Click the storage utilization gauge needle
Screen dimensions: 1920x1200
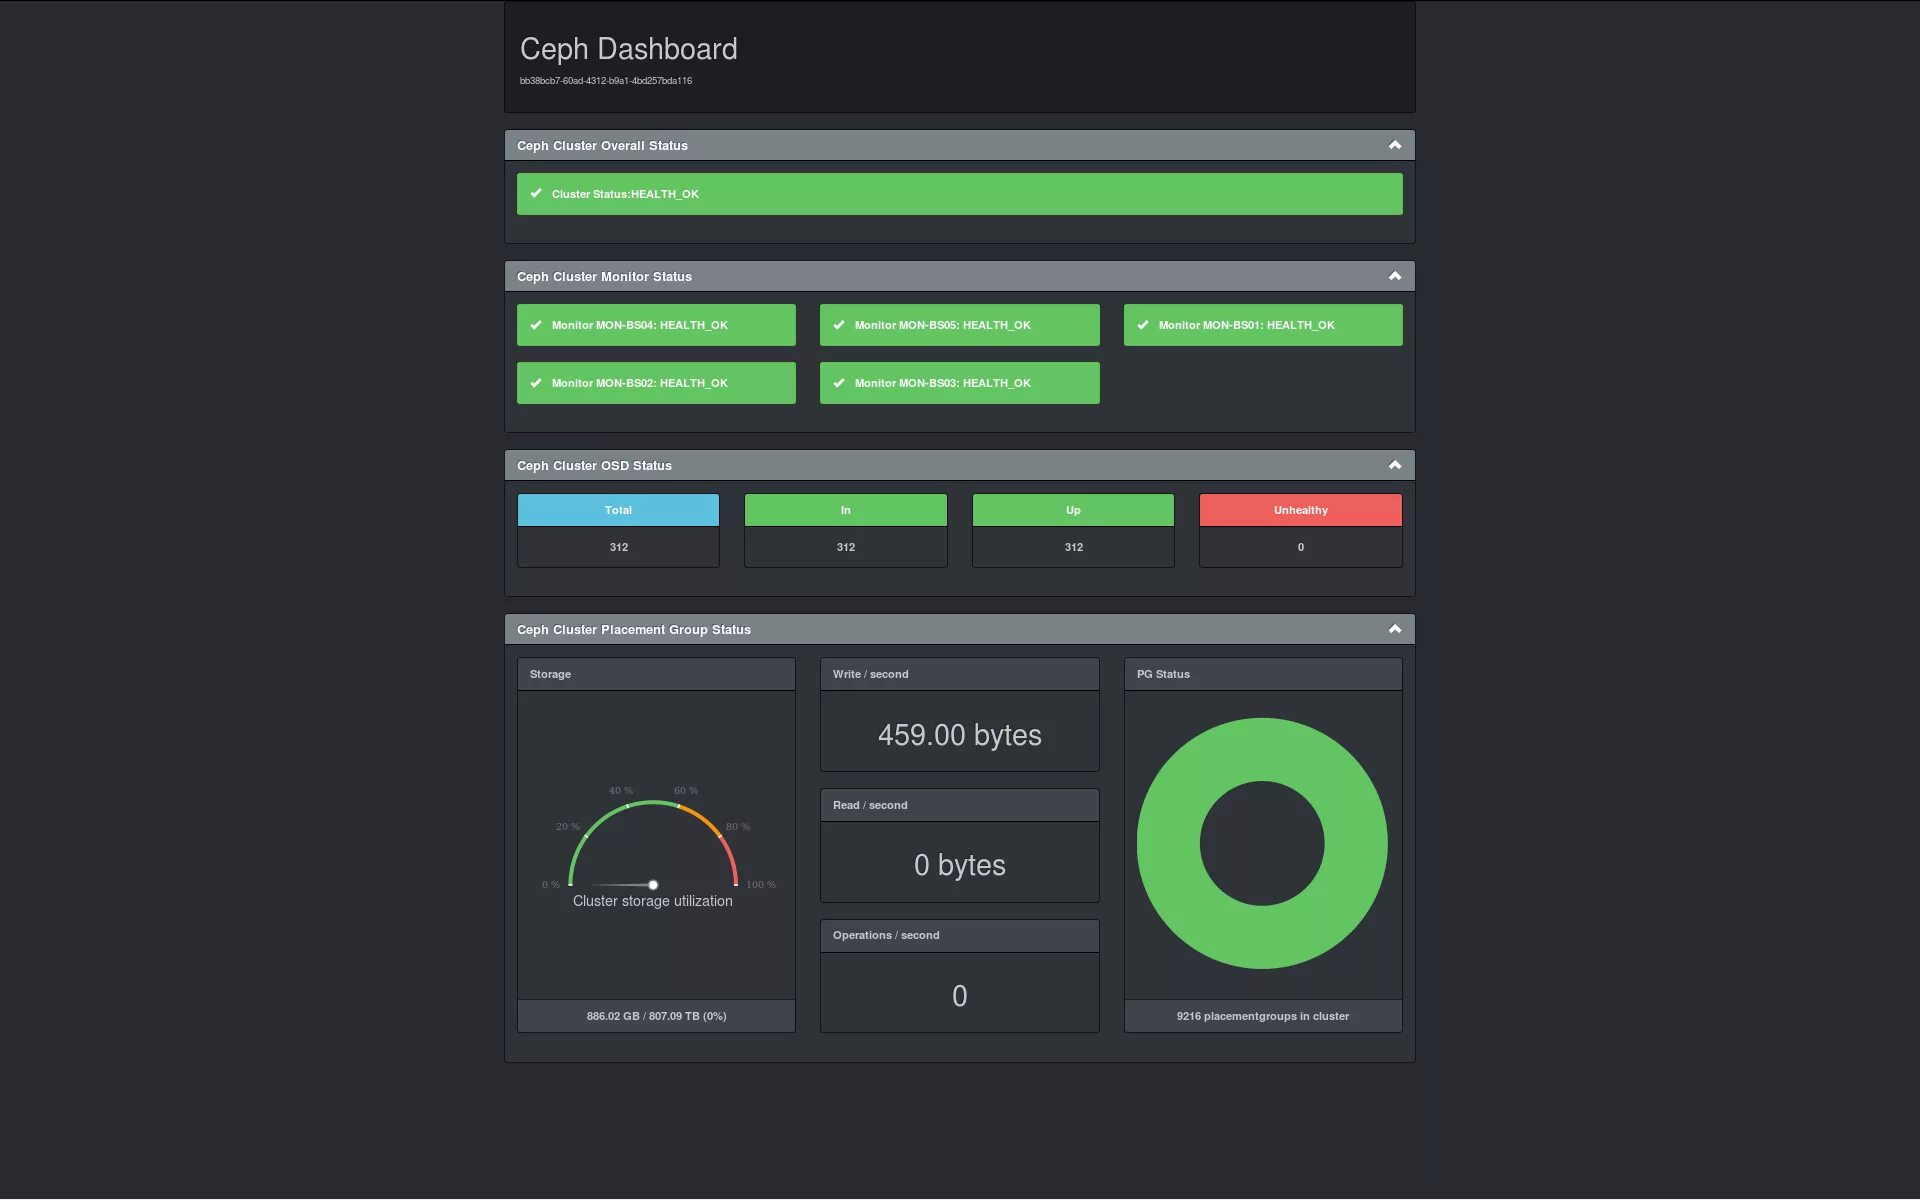coord(625,885)
